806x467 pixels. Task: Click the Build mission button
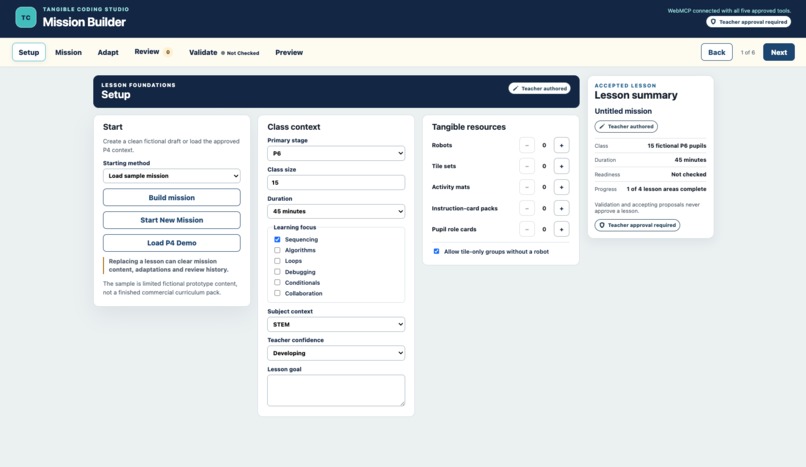(x=172, y=197)
